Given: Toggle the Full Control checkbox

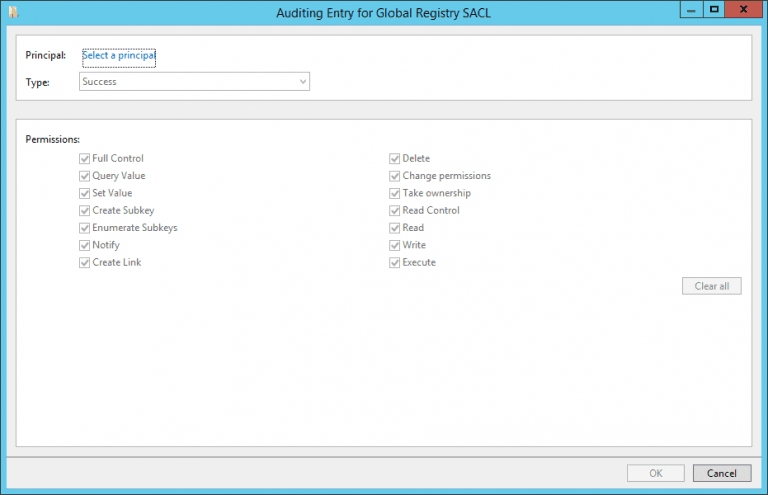Looking at the screenshot, I should [85, 159].
